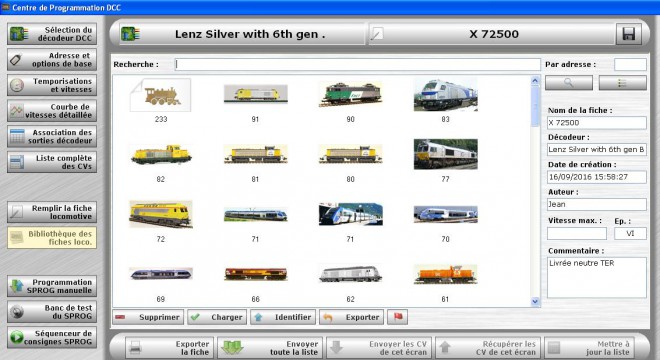Click the magnifier search button
Screen dimensions: 660x360
coord(569,83)
